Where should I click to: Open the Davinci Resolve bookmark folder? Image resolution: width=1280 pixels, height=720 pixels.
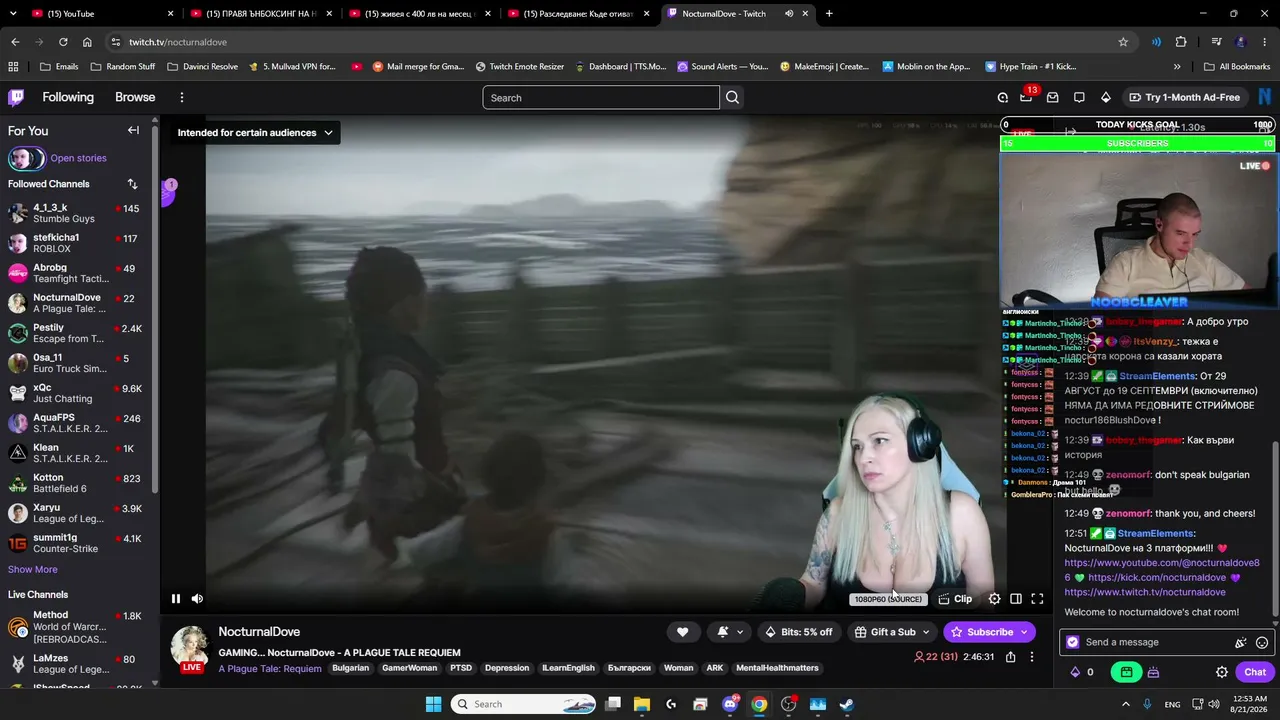tap(203, 67)
